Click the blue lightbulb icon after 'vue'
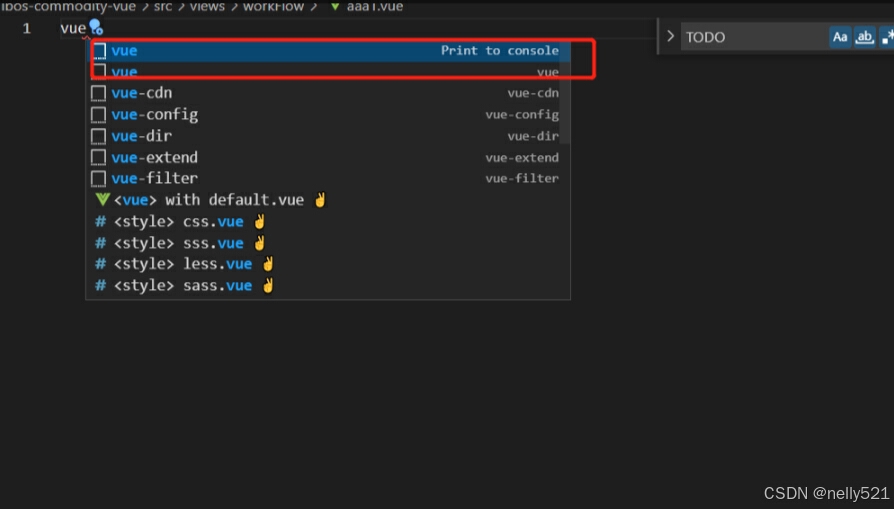894x509 pixels. pyautogui.click(x=96, y=27)
